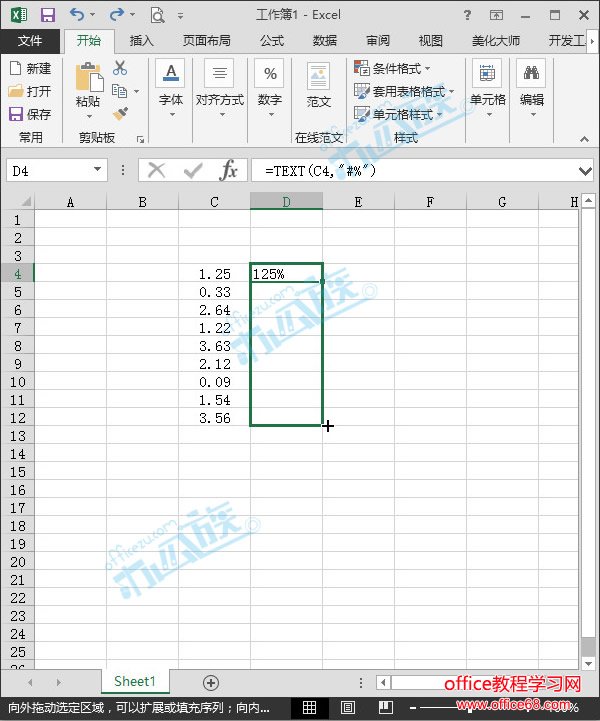Click zoom out minus in status bar
Image resolution: width=600 pixels, height=721 pixels.
point(413,707)
